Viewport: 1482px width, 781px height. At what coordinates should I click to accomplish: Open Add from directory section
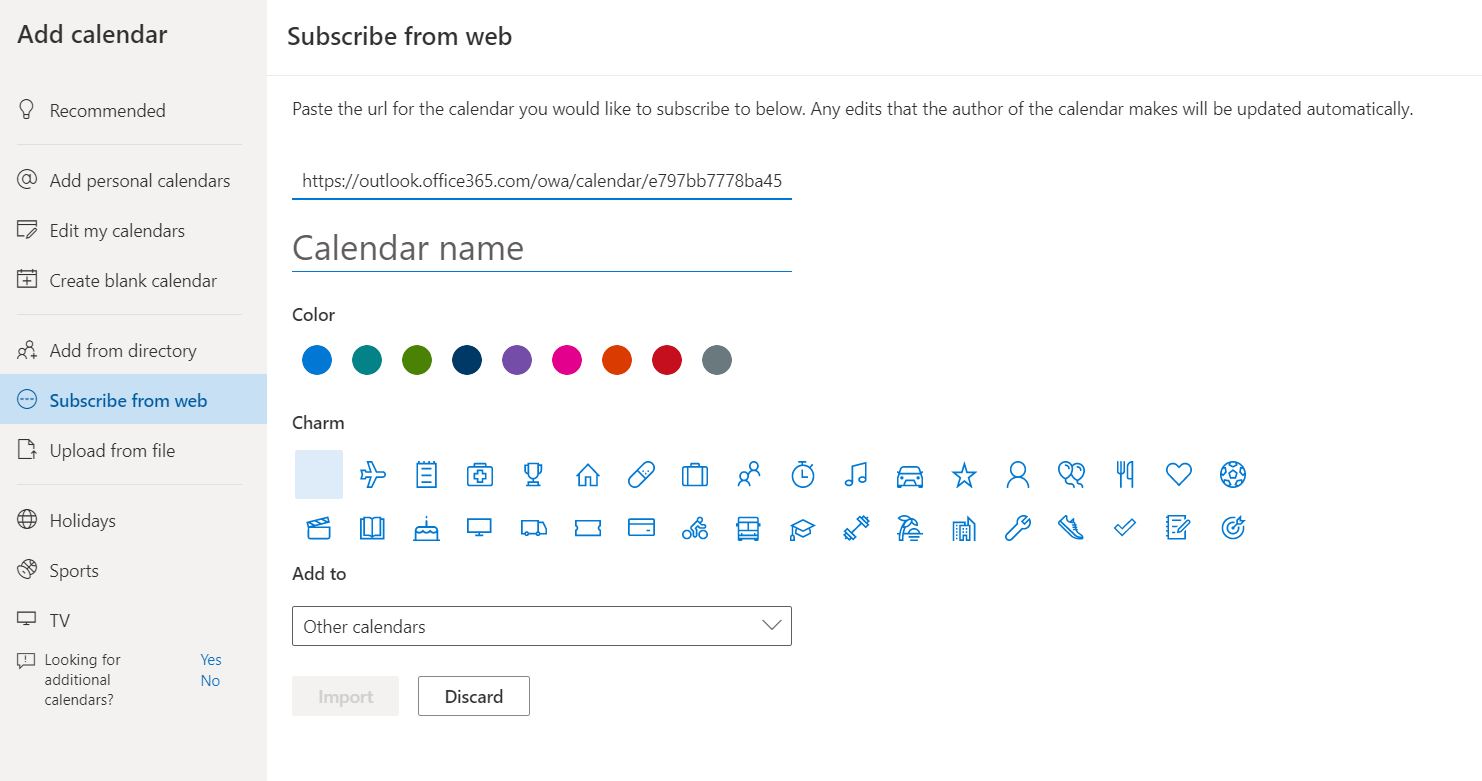[x=123, y=351]
